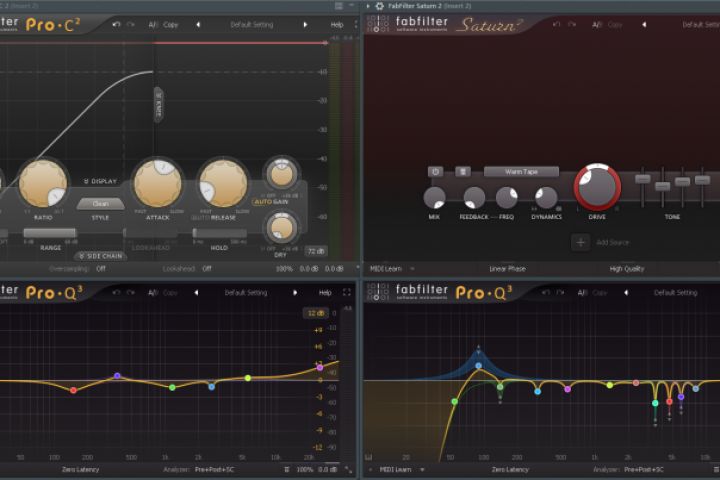
Task: Select next preset in left Pro-Q 3
Action: 295,293
